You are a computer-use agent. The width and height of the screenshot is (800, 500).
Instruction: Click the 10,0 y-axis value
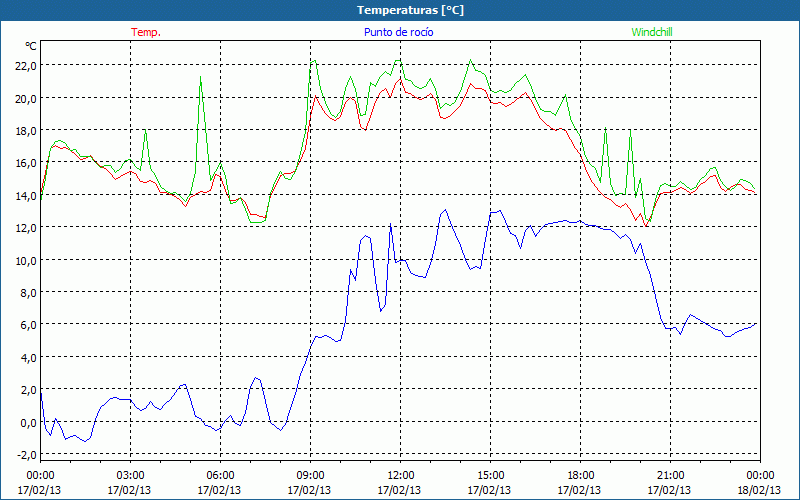26,260
